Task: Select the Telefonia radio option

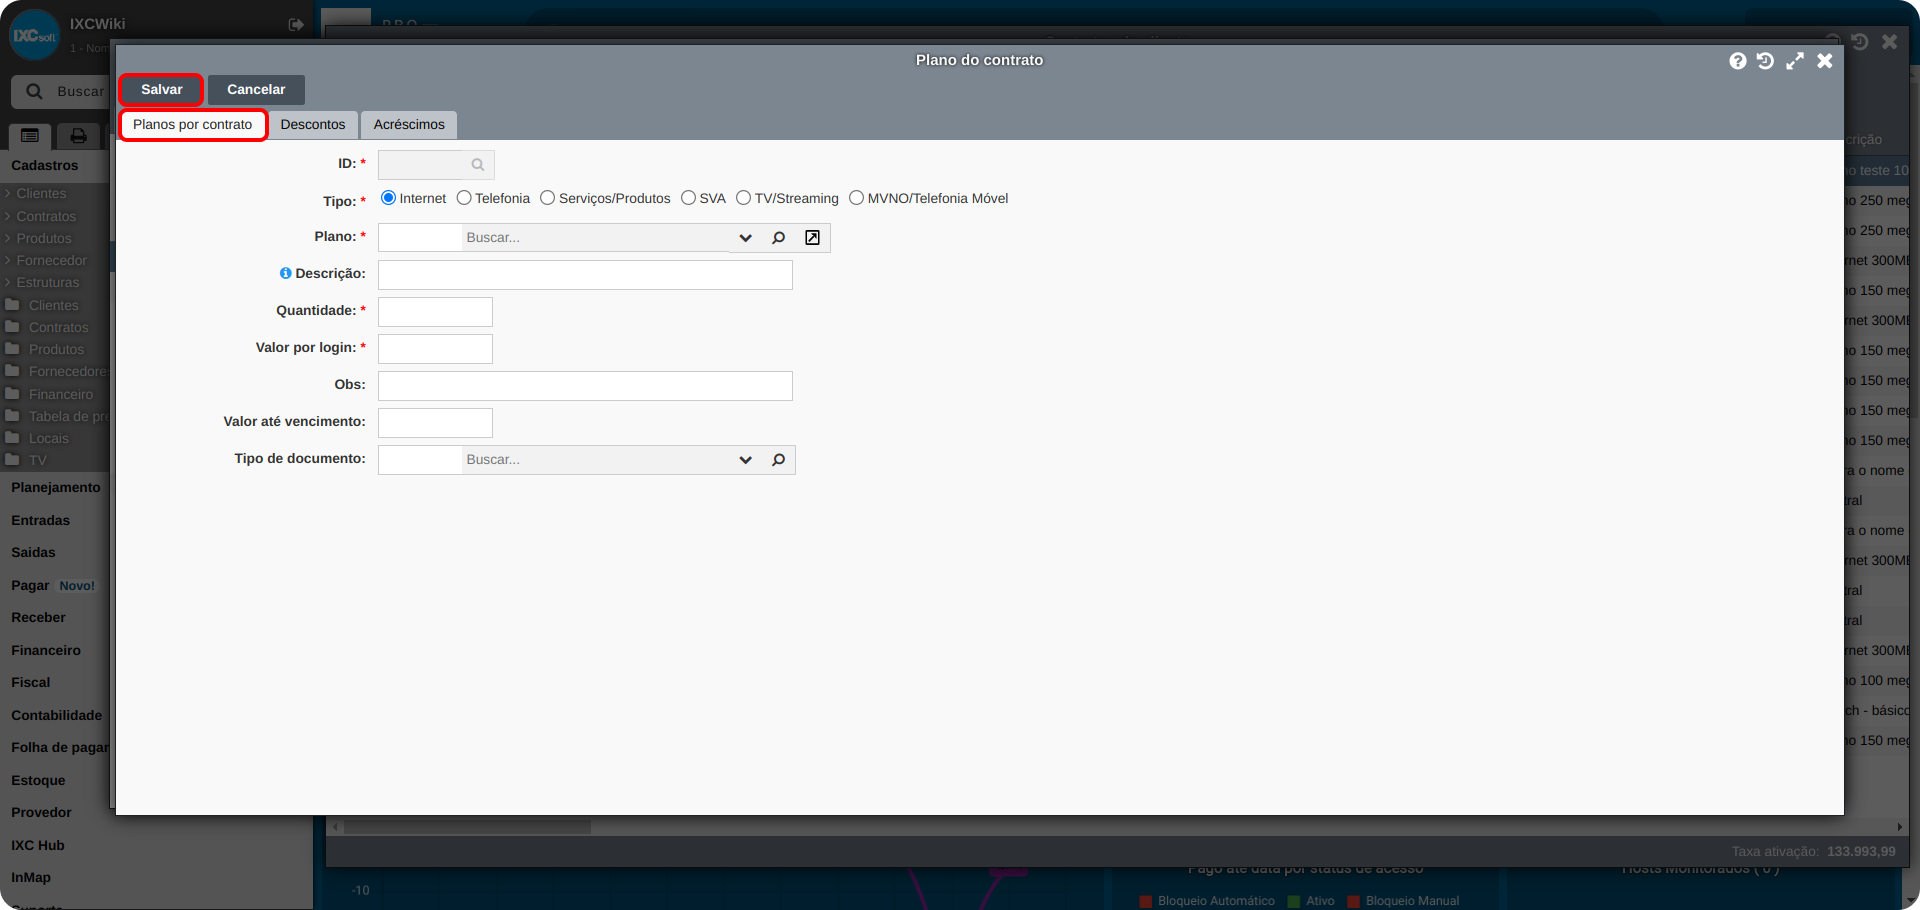Action: (464, 198)
